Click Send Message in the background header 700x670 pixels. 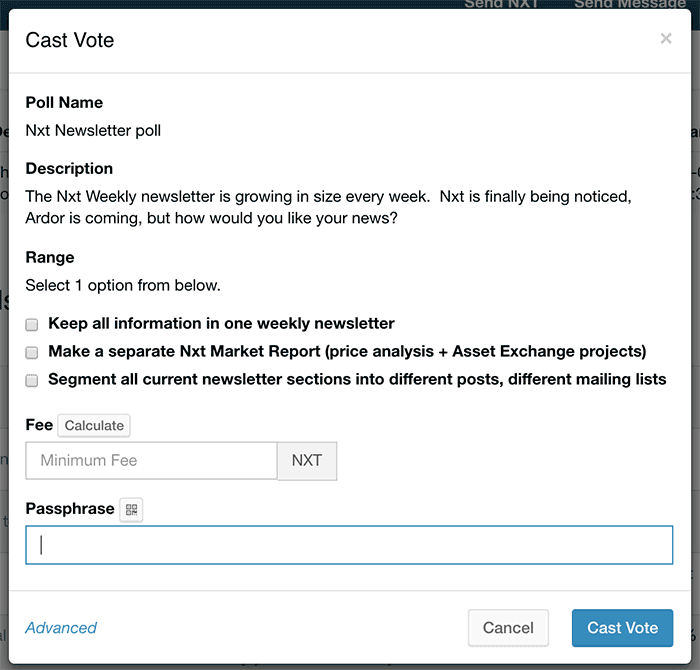(629, 4)
